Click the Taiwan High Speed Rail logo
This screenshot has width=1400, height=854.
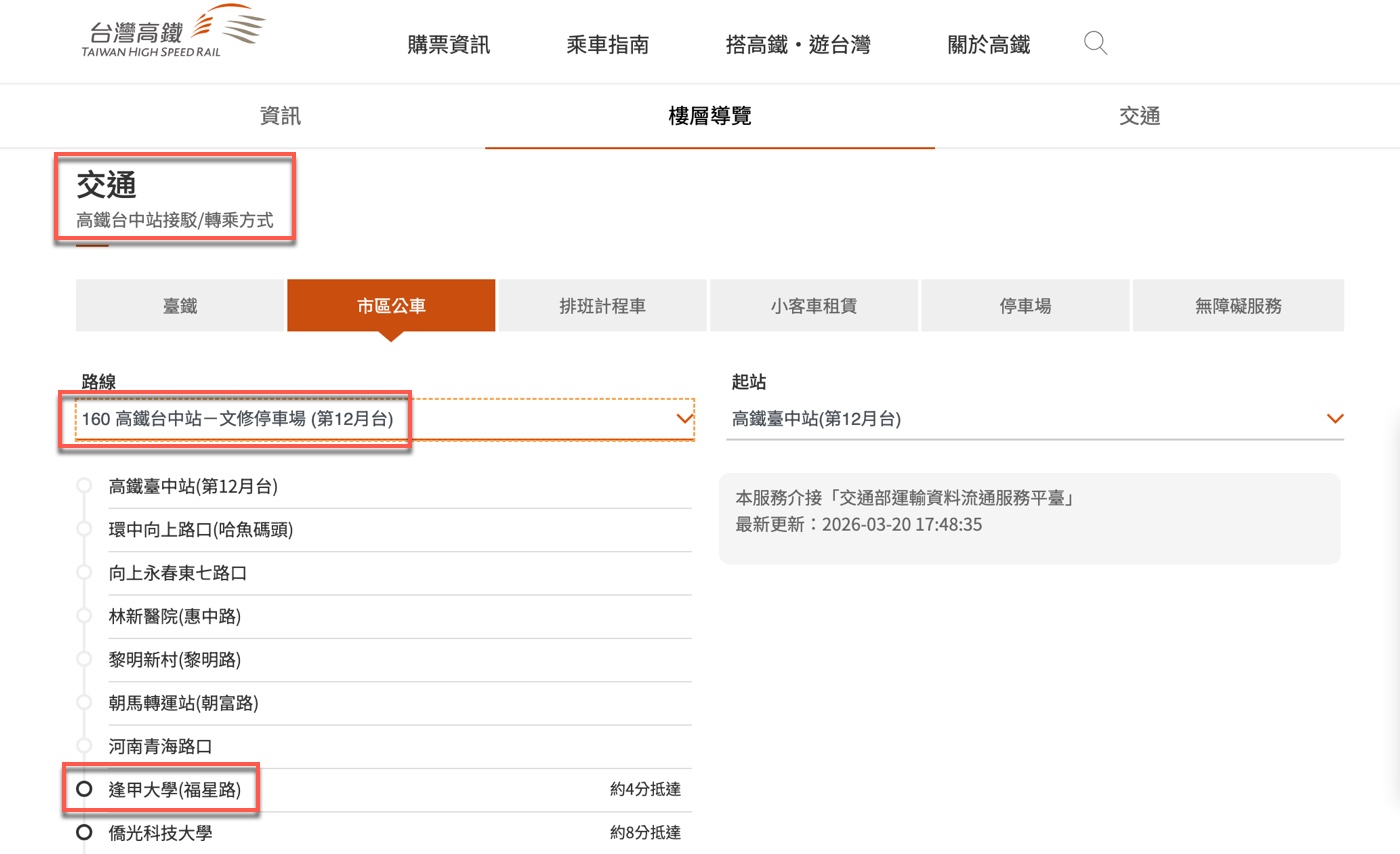click(x=173, y=32)
